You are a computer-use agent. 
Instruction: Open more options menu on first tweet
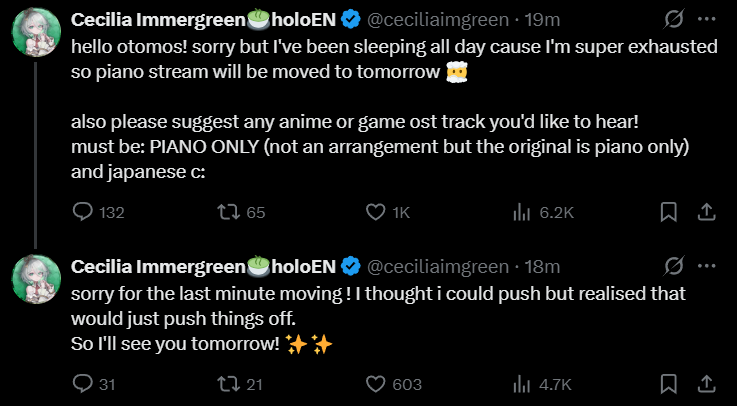[707, 19]
